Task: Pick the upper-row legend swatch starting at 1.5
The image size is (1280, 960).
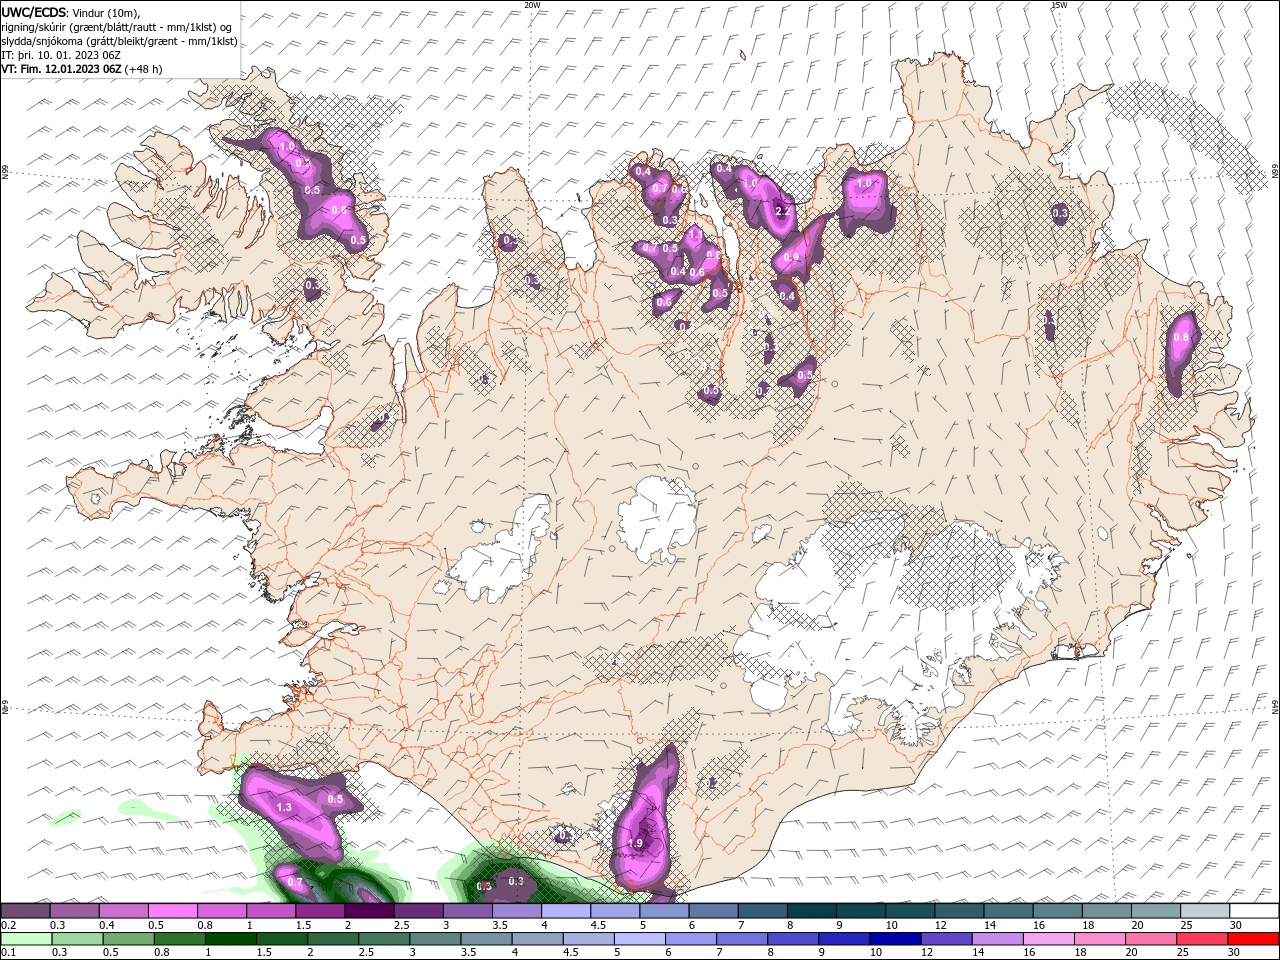Action: point(319,911)
